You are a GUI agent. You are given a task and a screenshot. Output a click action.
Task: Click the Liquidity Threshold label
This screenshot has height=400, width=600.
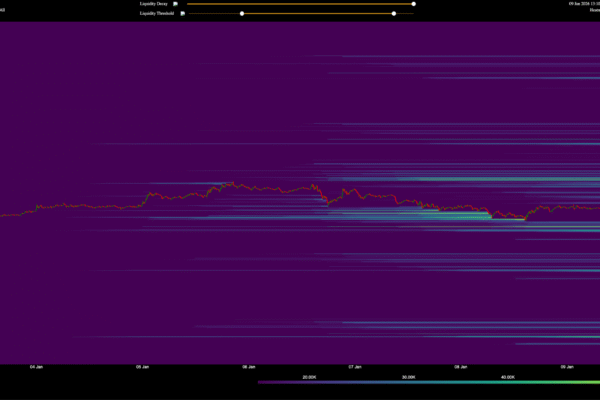pos(157,14)
